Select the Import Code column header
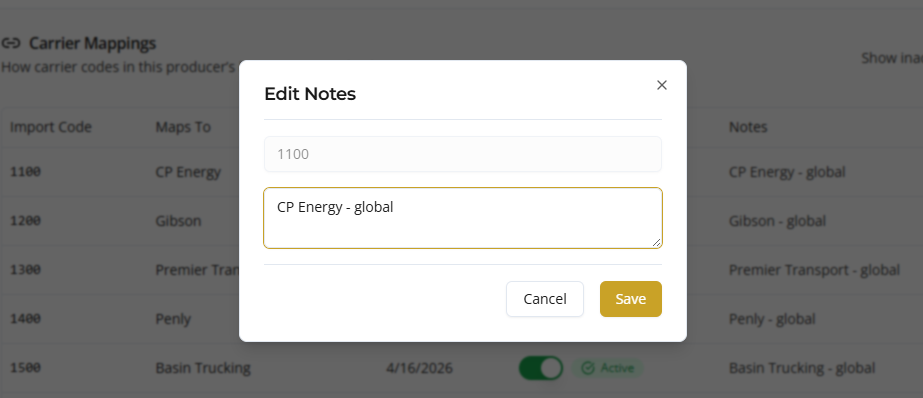The width and height of the screenshot is (923, 398). point(51,127)
